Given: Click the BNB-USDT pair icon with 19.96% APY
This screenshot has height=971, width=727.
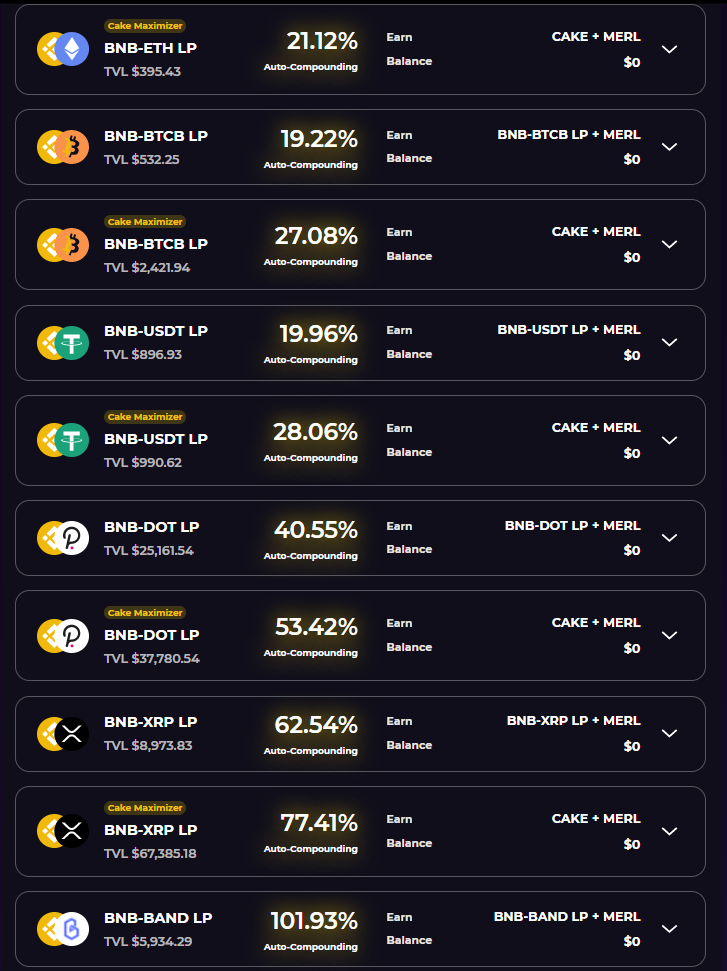Looking at the screenshot, I should 63,342.
